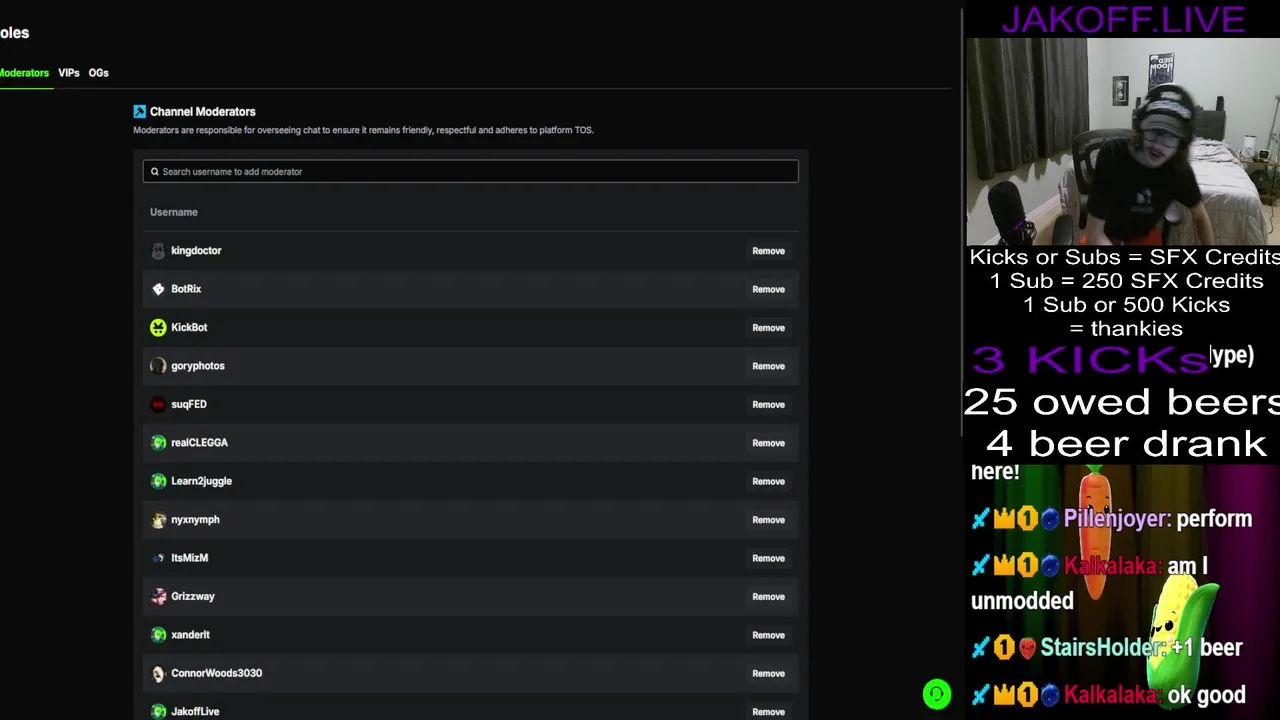This screenshot has height=720, width=1280.
Task: Select the KickBot username
Action: coord(189,327)
